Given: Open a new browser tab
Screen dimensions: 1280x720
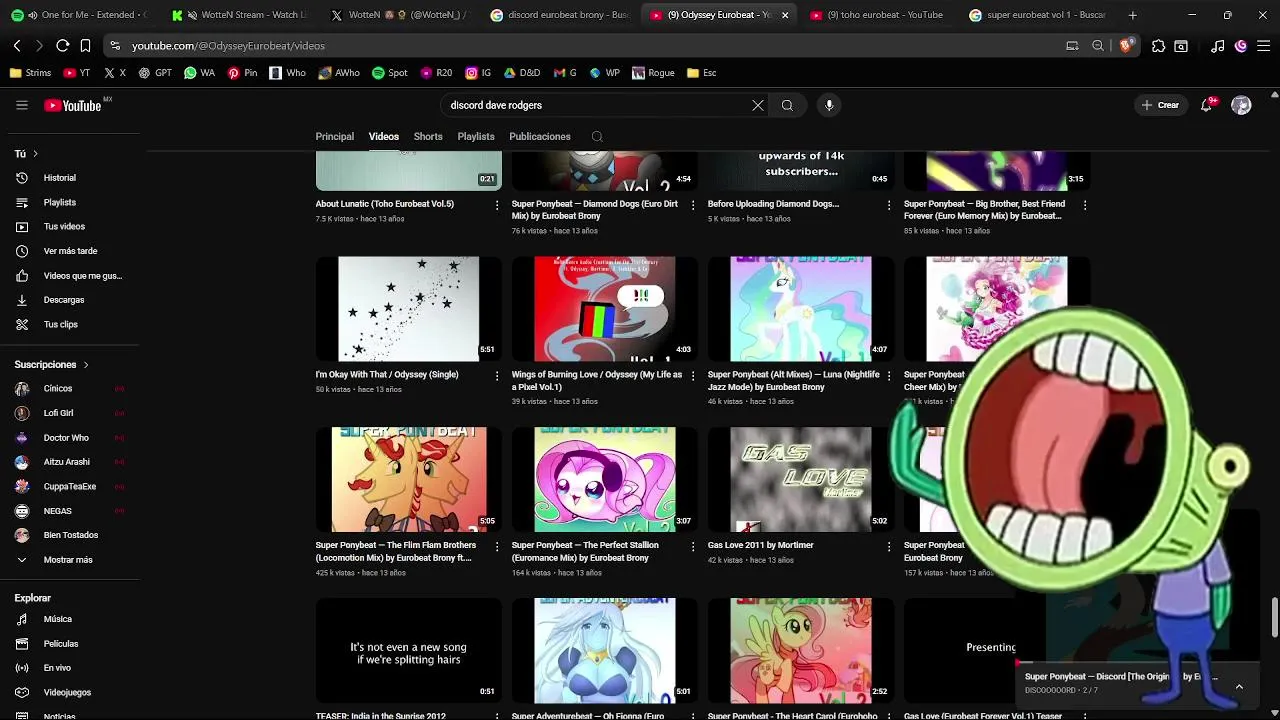Looking at the screenshot, I should tap(1132, 15).
